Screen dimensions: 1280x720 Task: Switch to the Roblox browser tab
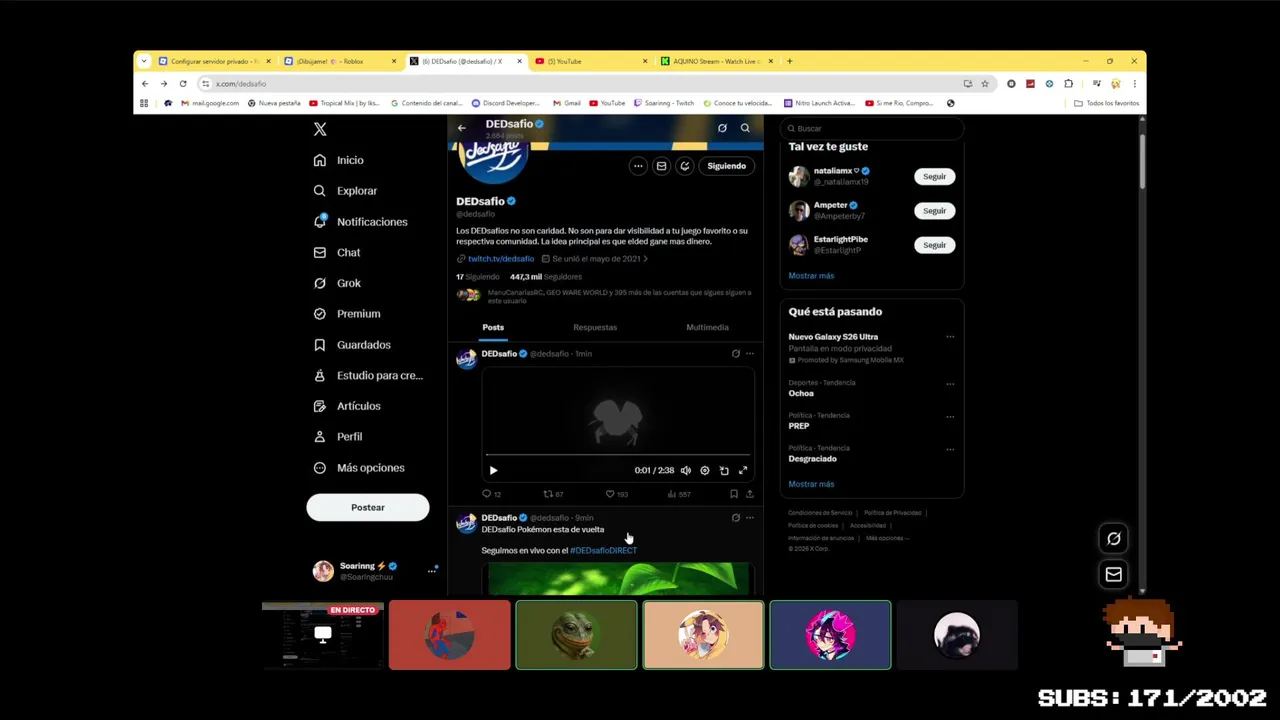[340, 61]
